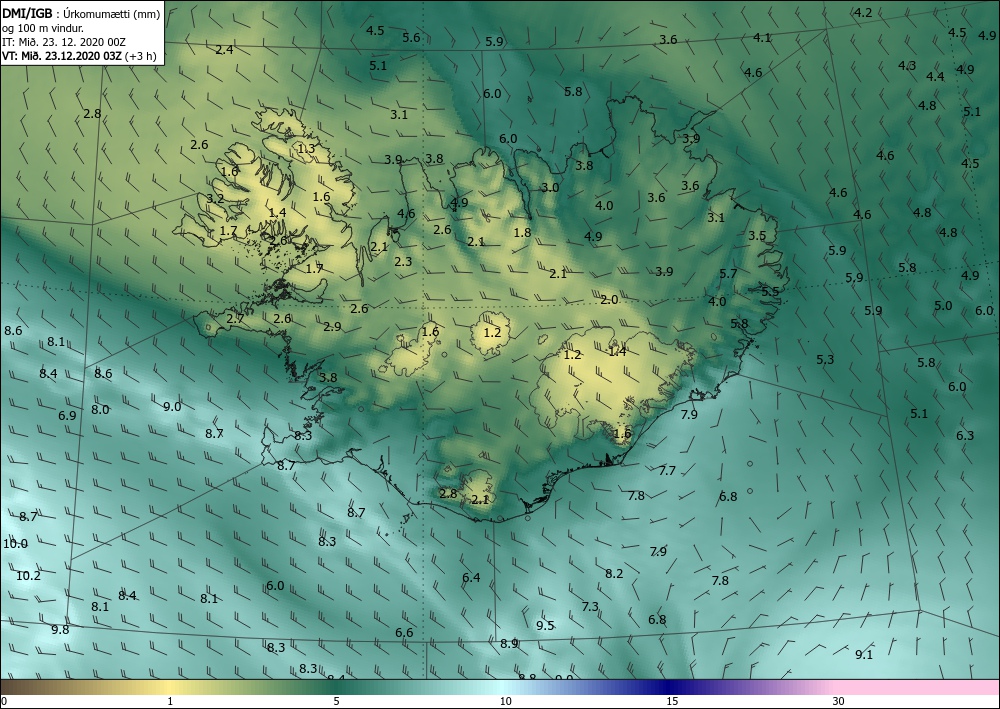Click the 'DMI/IGB : Úrkomumætti (mm)' title line

(81, 13)
